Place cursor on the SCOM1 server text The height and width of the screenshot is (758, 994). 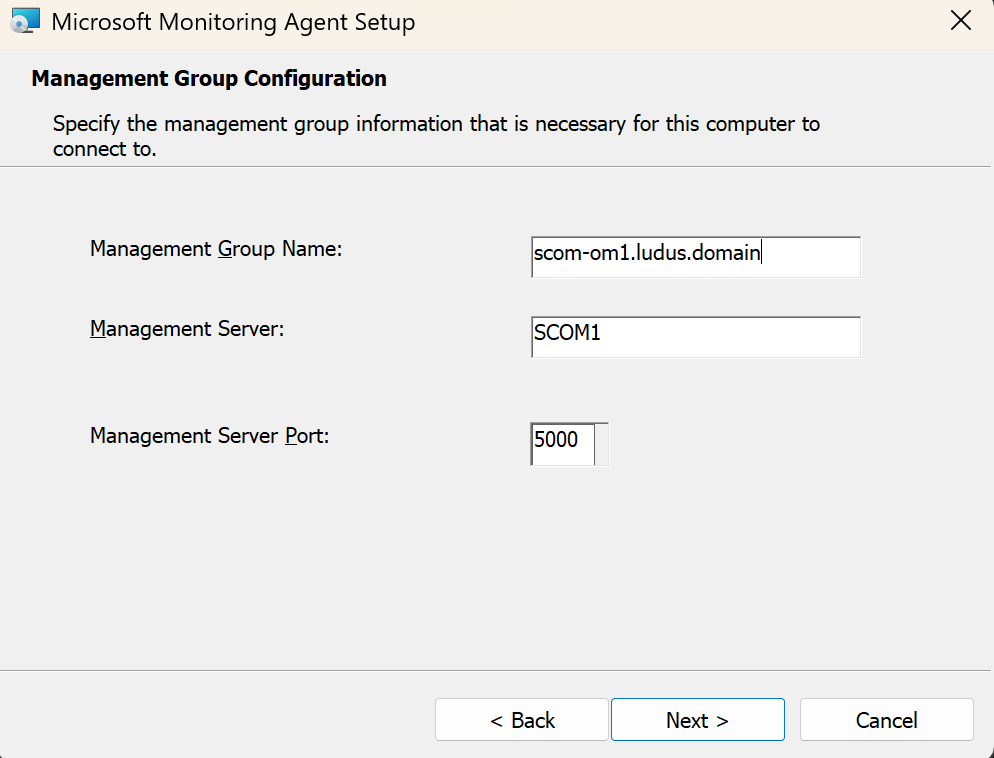click(x=567, y=334)
